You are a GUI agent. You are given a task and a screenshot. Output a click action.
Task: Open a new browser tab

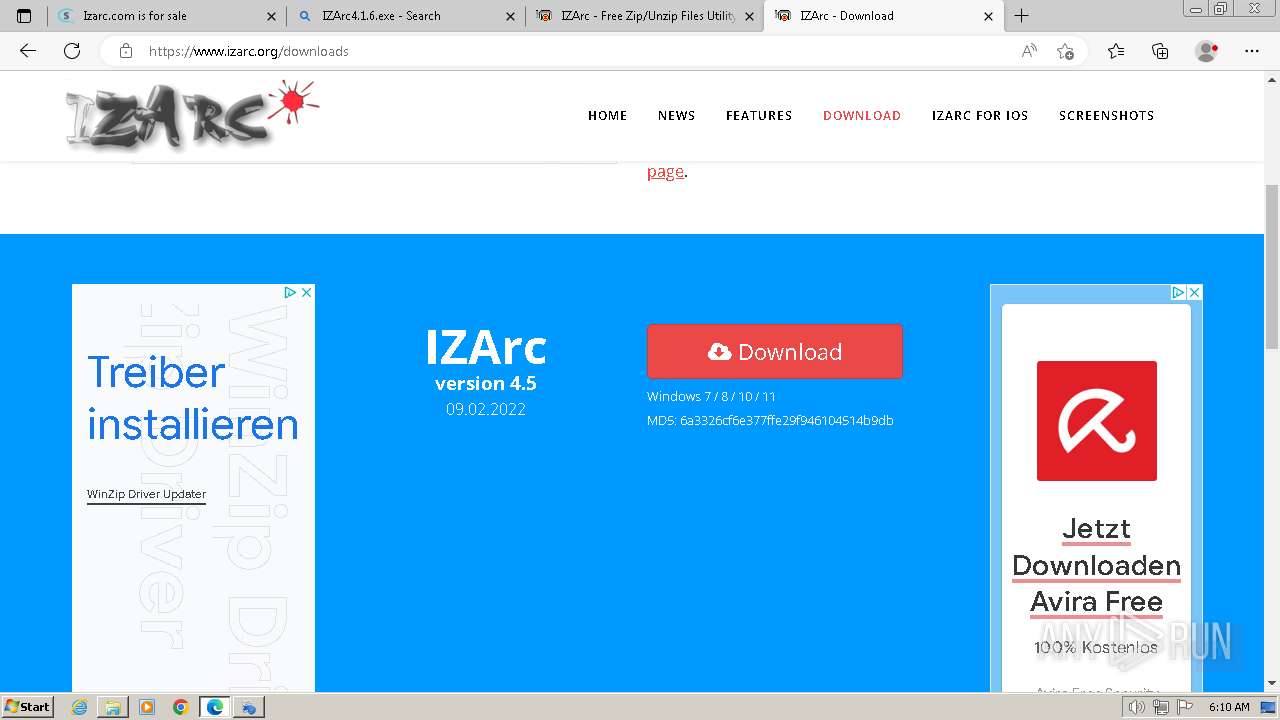1021,16
